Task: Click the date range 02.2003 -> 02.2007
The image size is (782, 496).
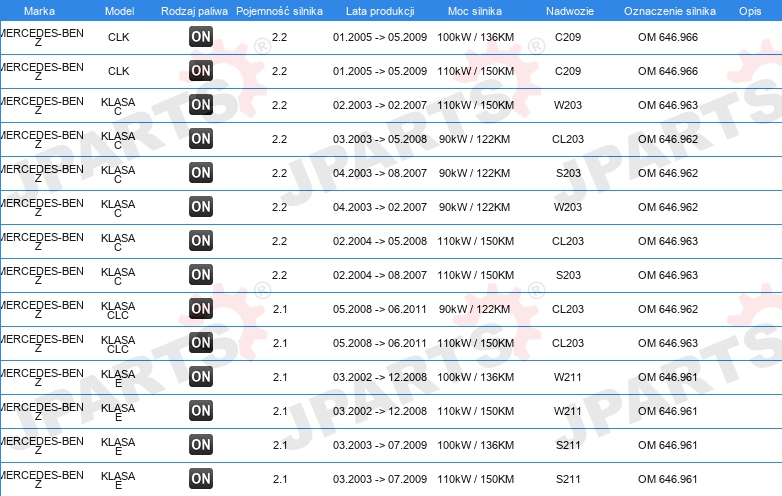Action: click(x=380, y=105)
